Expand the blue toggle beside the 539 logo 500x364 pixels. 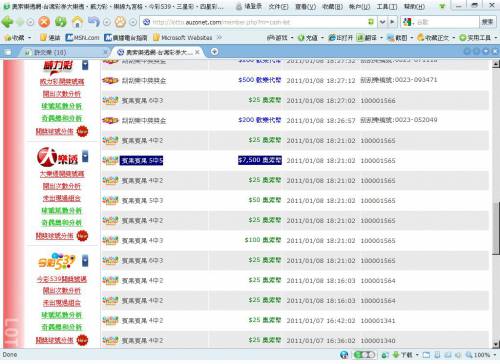pos(85,260)
